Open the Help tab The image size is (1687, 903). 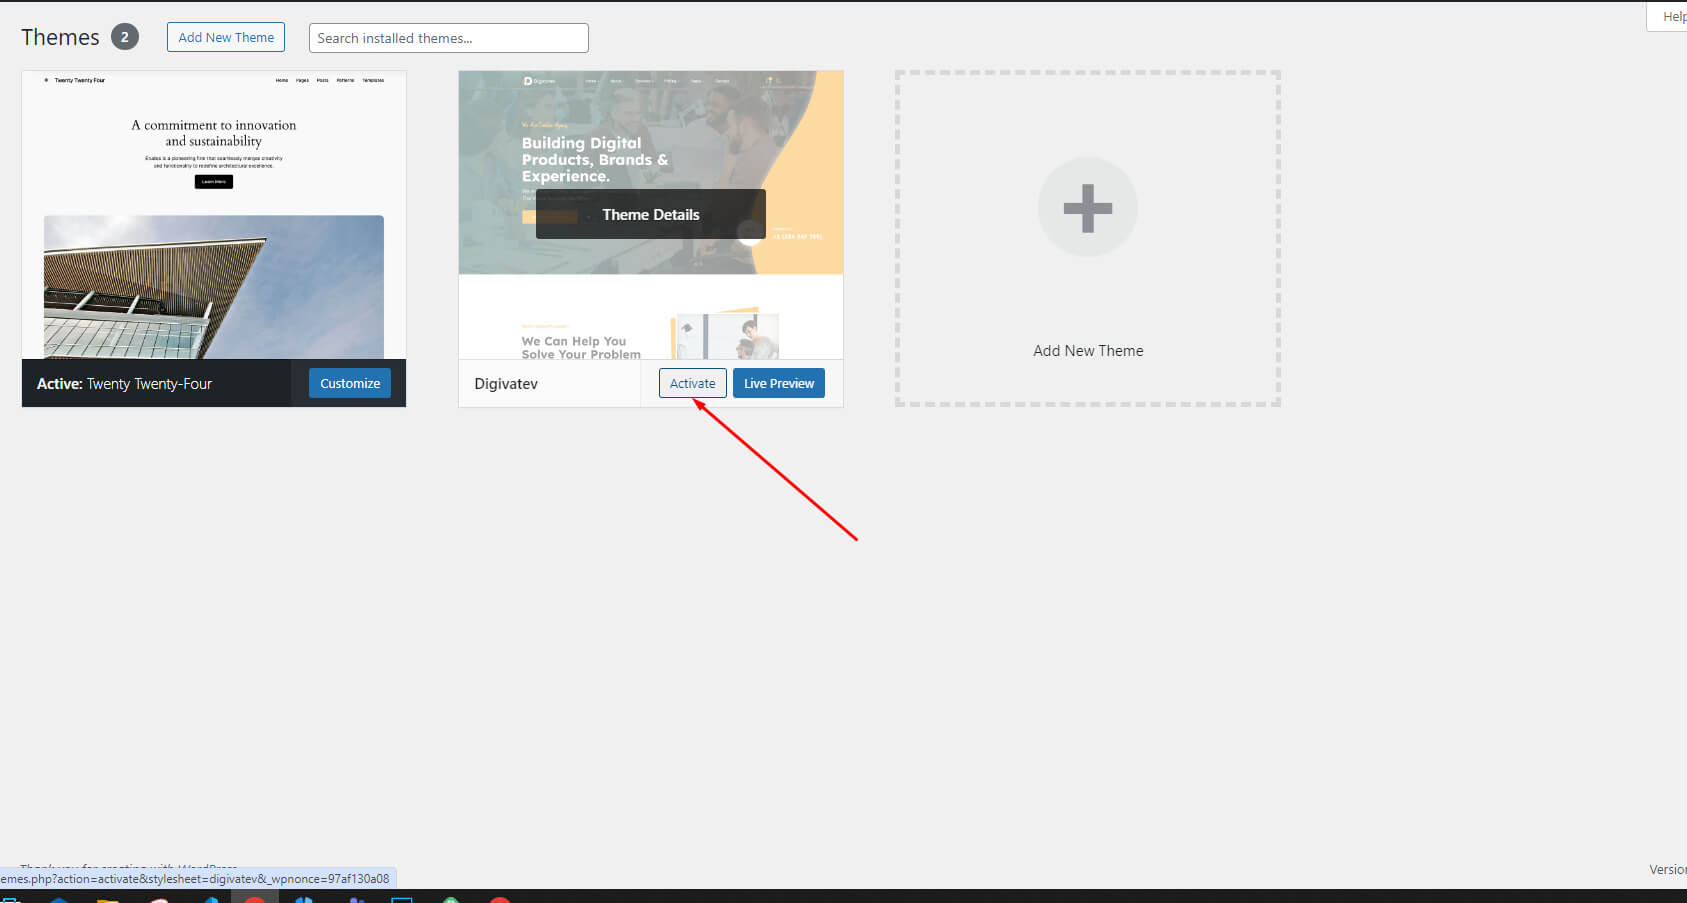(x=1668, y=16)
